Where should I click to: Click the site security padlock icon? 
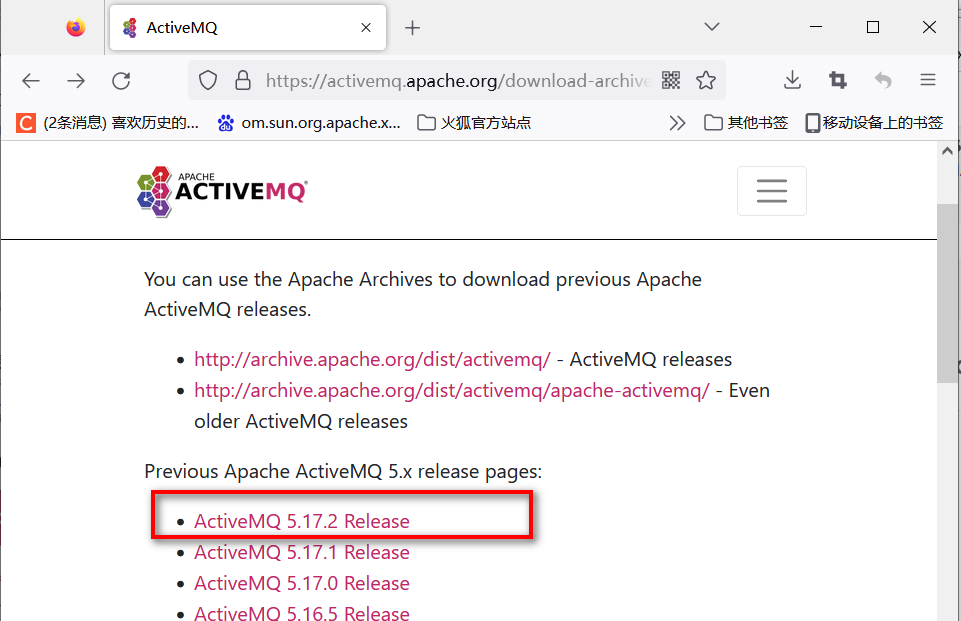coord(242,80)
